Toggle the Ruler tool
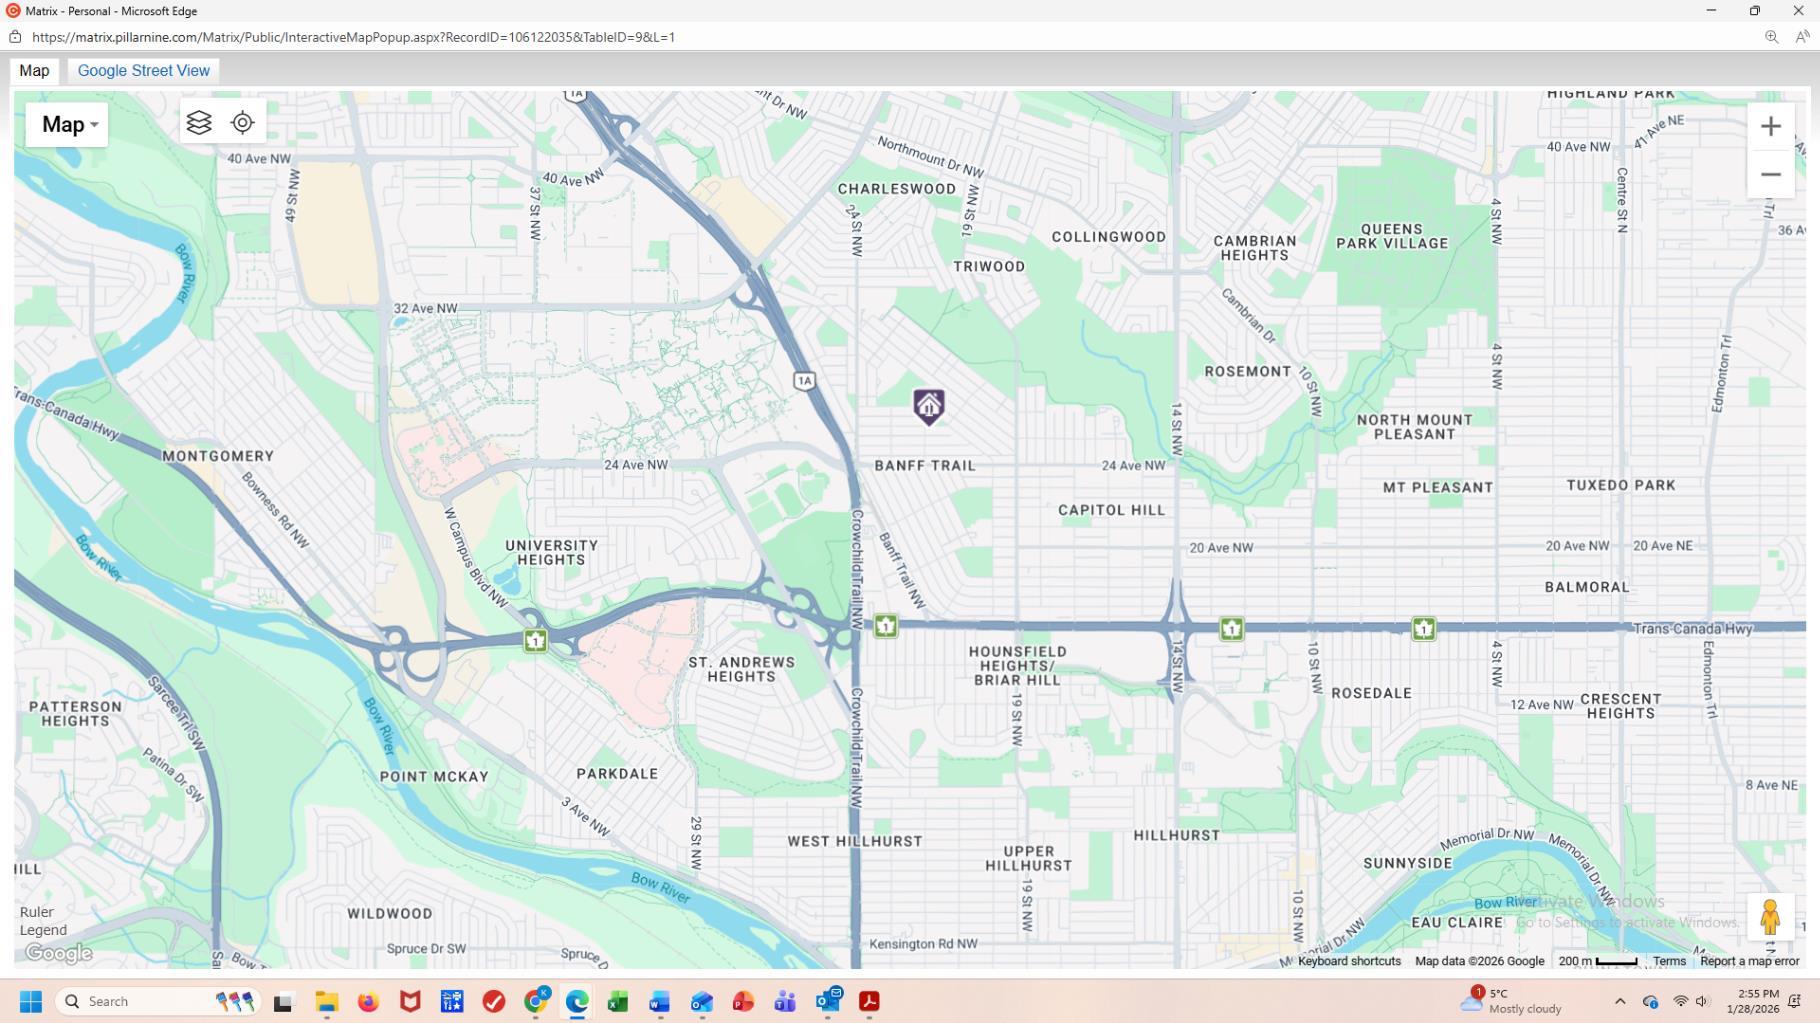 [x=37, y=912]
